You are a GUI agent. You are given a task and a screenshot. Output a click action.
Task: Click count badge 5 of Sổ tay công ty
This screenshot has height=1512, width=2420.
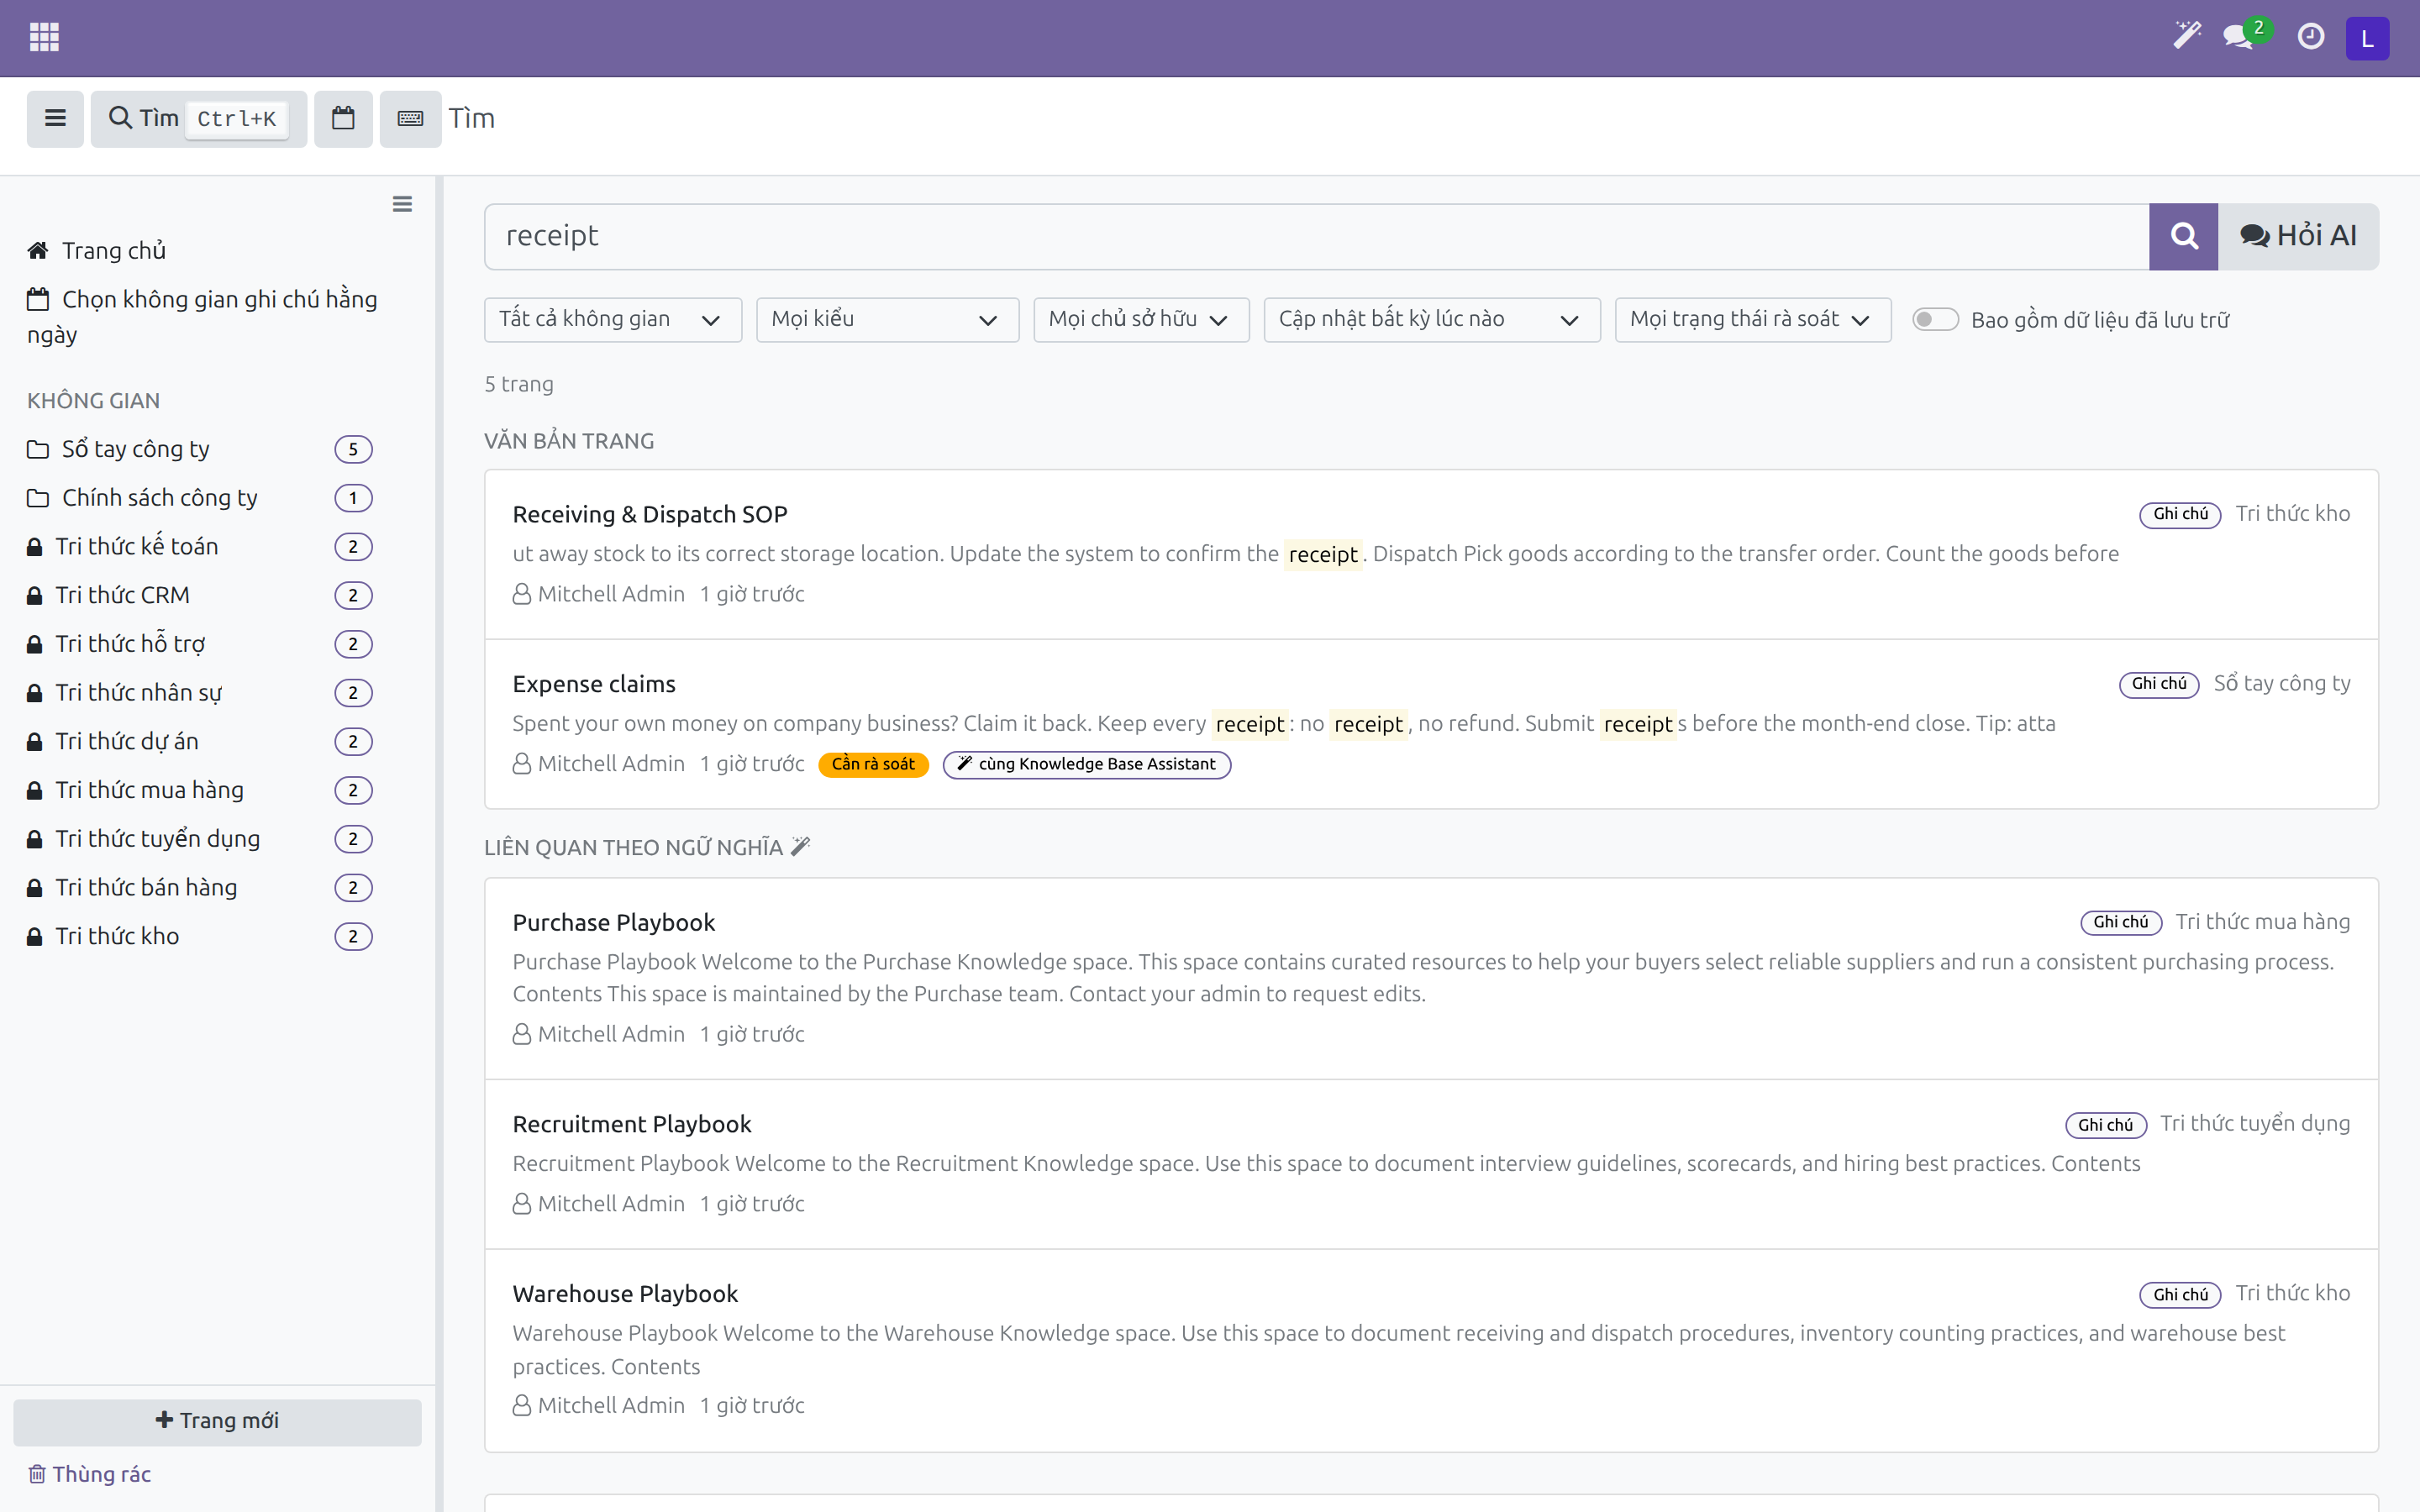point(353,450)
